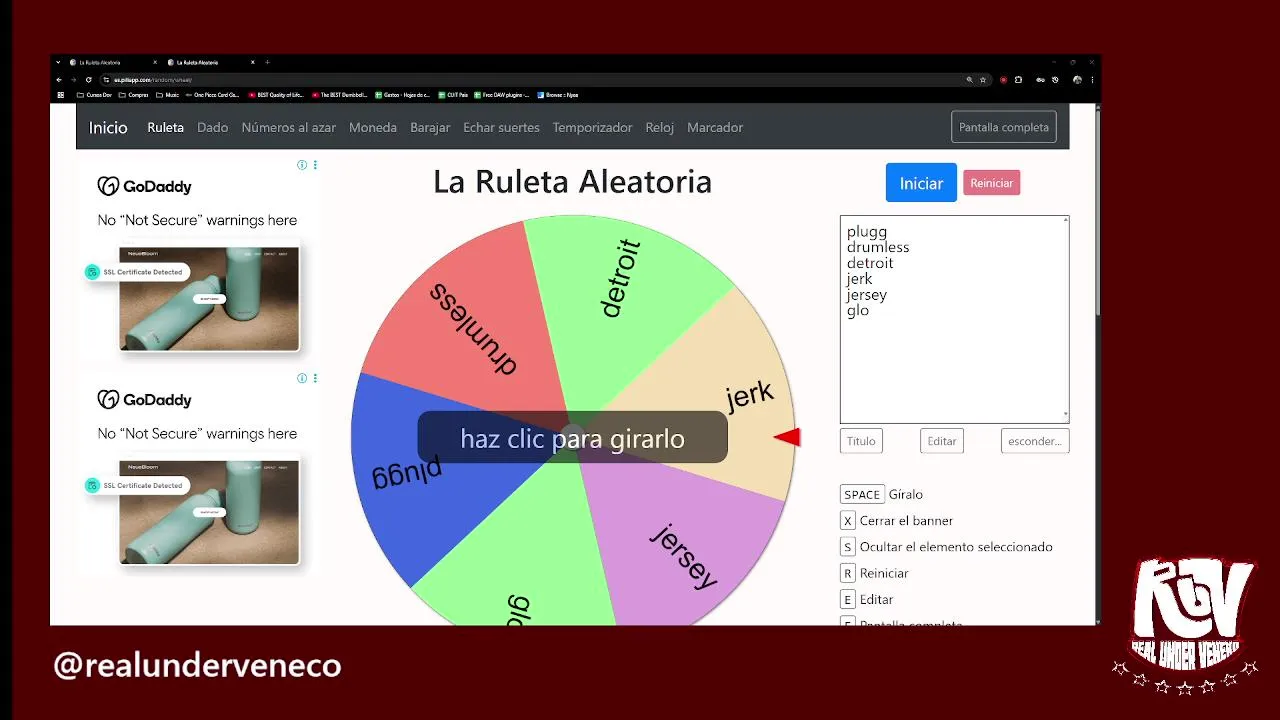Go back with the browser back arrow

(x=59, y=79)
